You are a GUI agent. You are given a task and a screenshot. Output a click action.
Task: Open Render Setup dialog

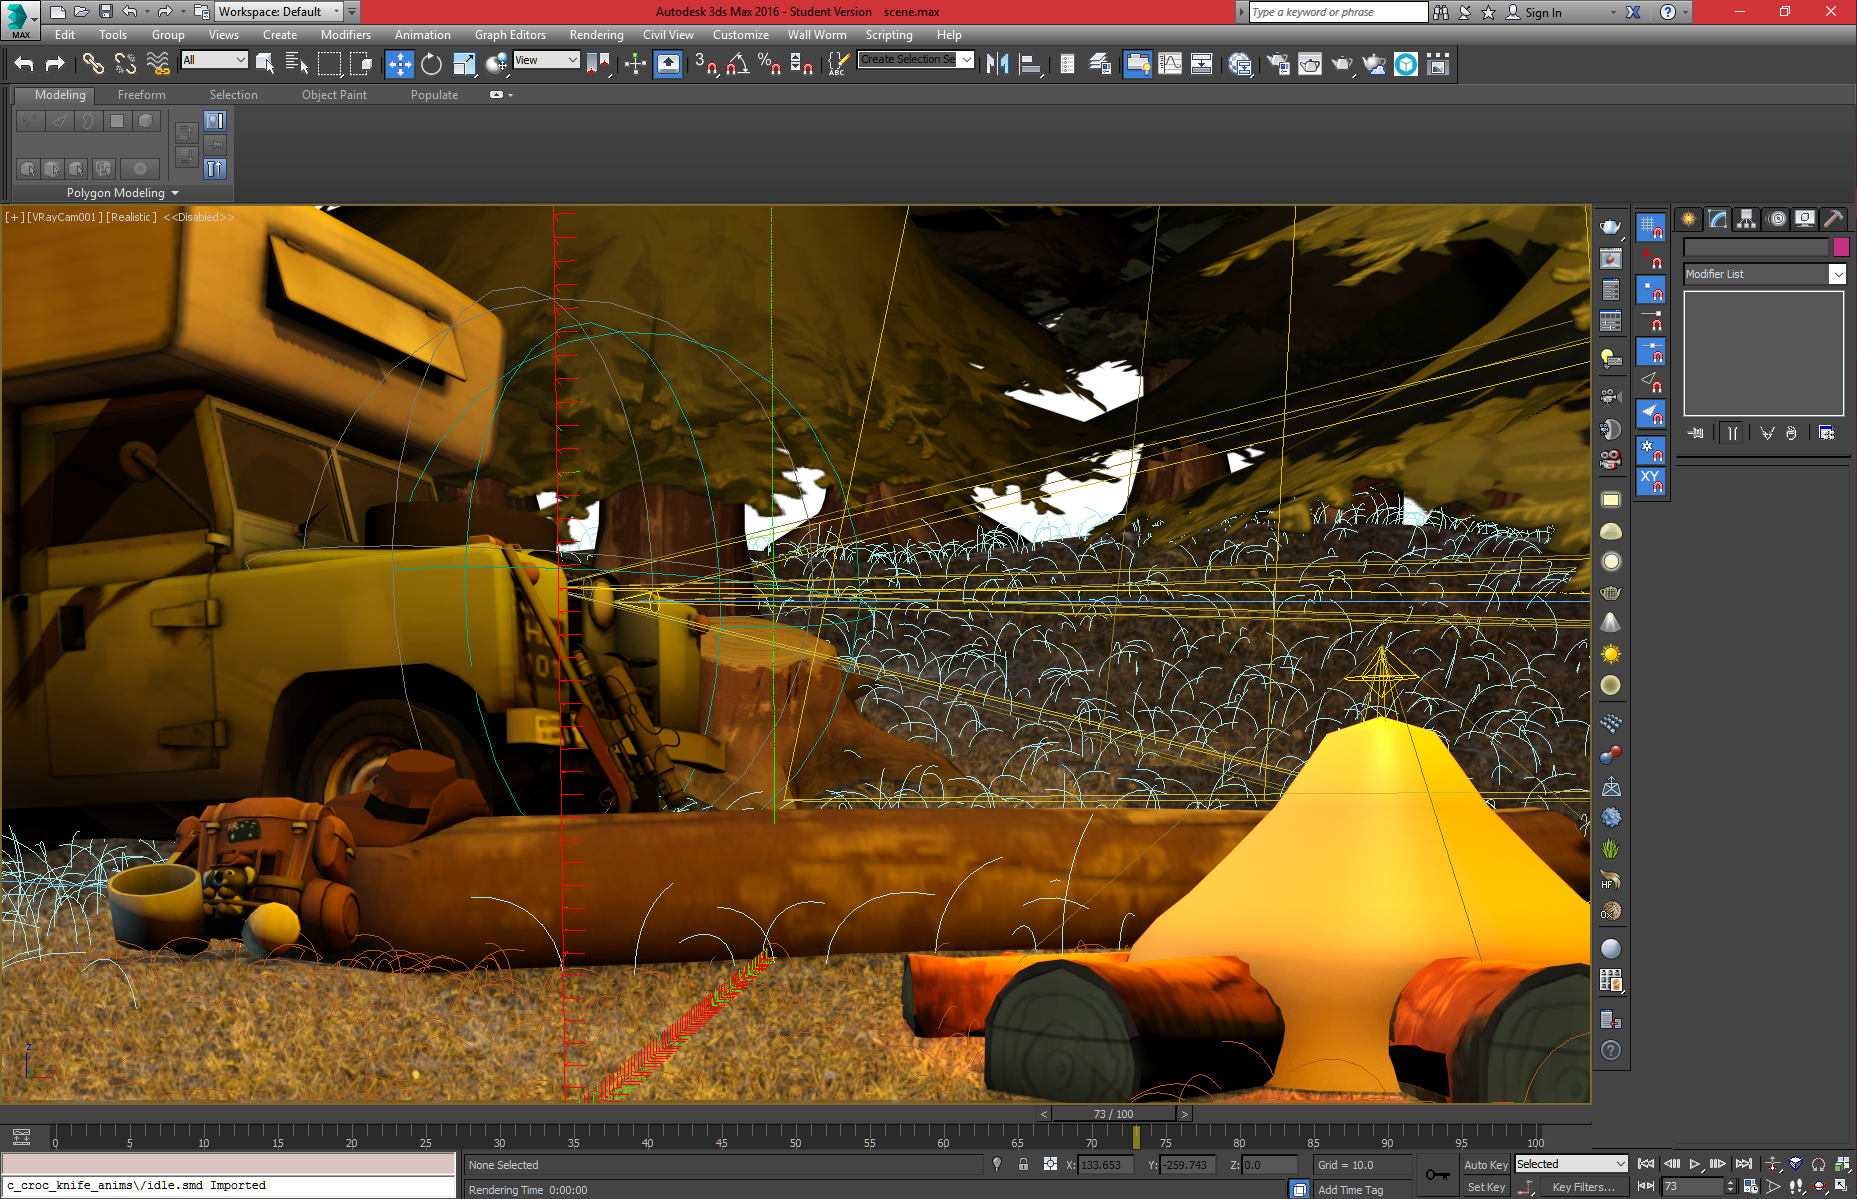pyautogui.click(x=1278, y=64)
